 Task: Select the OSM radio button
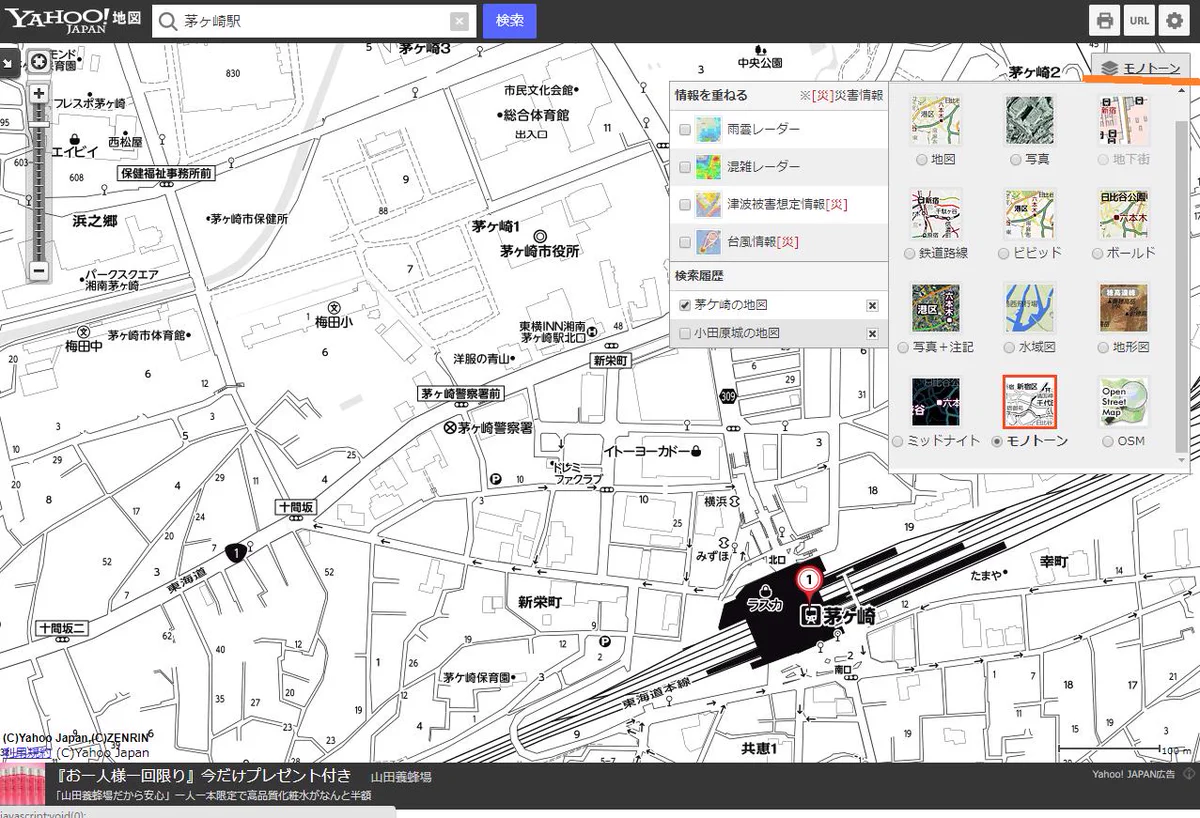(x=1107, y=441)
